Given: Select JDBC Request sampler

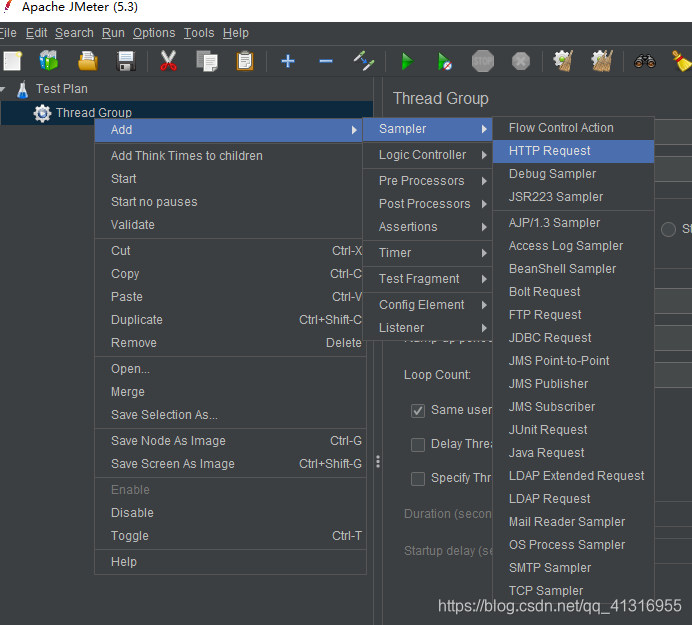Looking at the screenshot, I should tap(573, 338).
